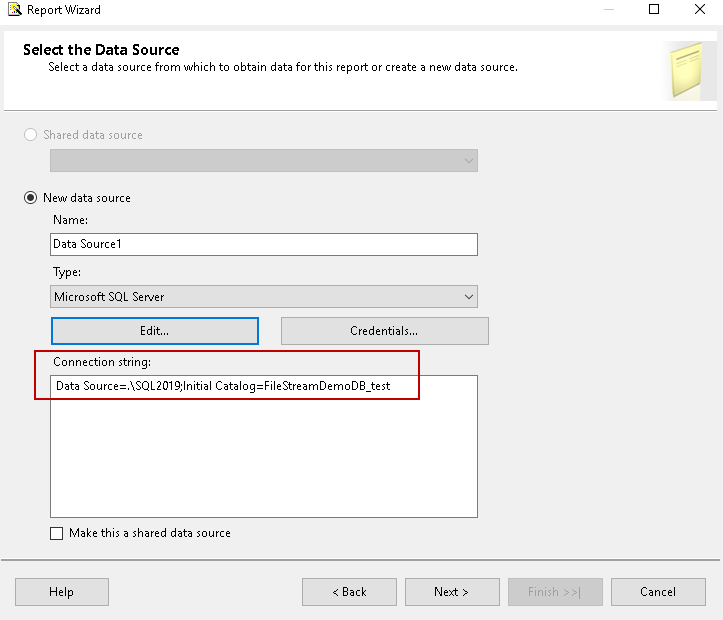This screenshot has height=620, width=723.
Task: Enable Make this a shared data source
Action: tap(57, 533)
